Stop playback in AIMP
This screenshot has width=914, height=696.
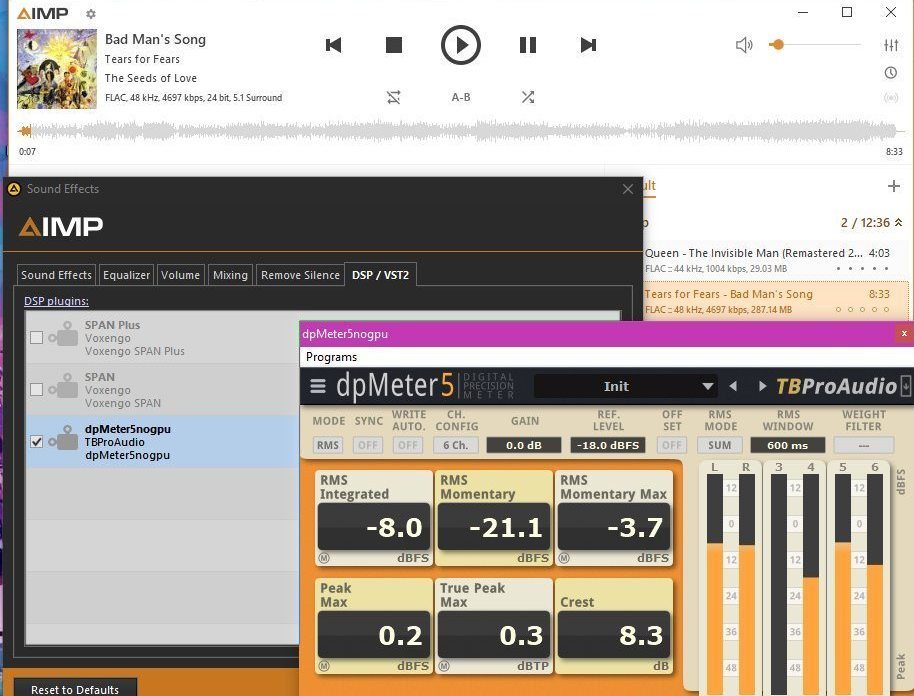(x=394, y=45)
